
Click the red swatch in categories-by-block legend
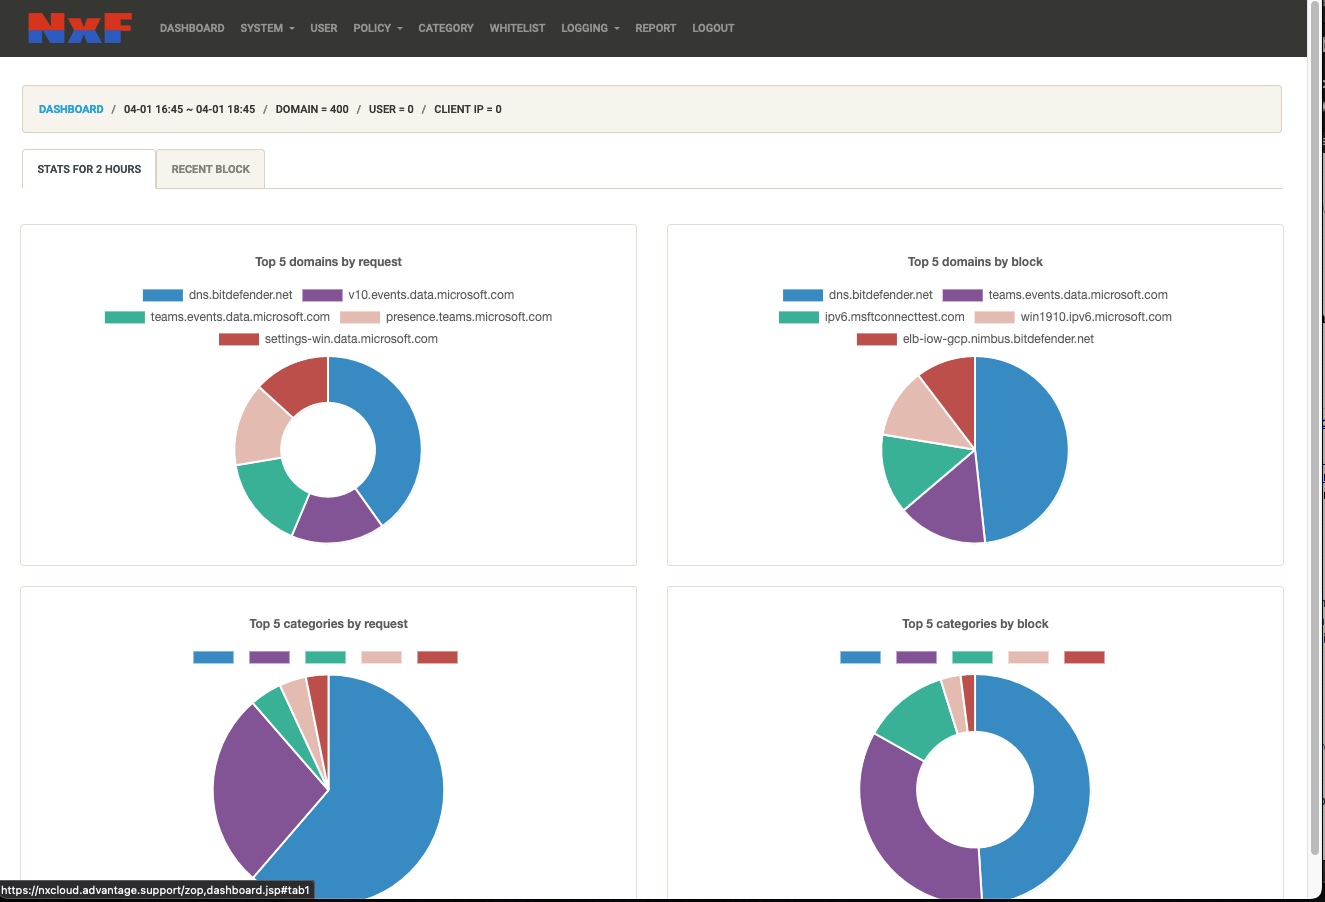click(1084, 657)
